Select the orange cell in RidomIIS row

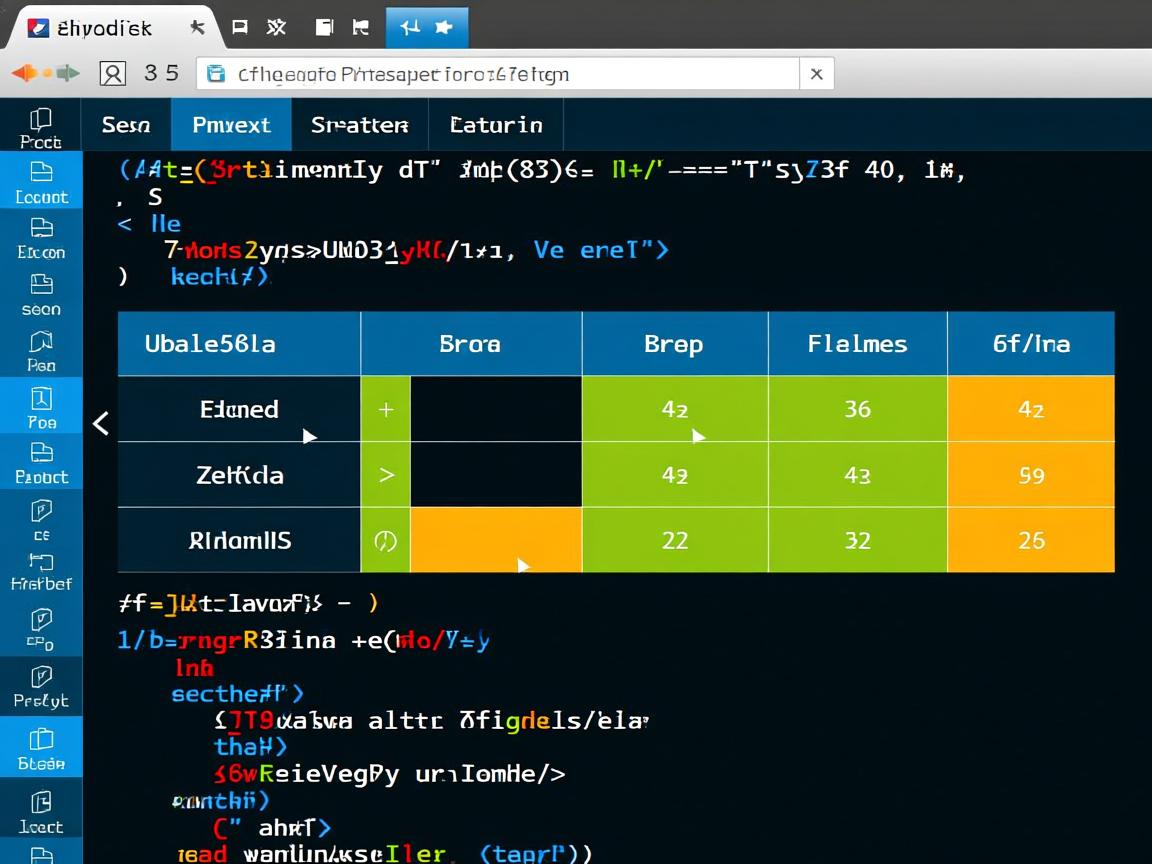(x=496, y=540)
